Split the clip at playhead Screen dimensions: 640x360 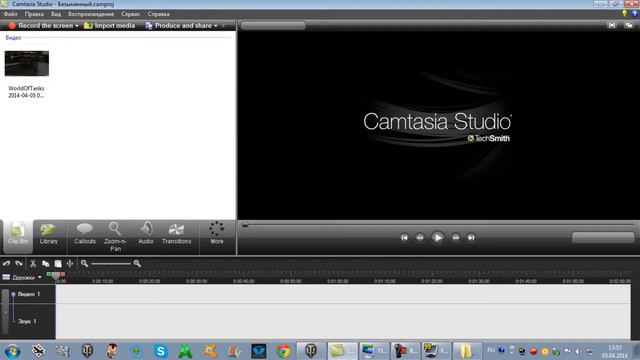[x=70, y=264]
